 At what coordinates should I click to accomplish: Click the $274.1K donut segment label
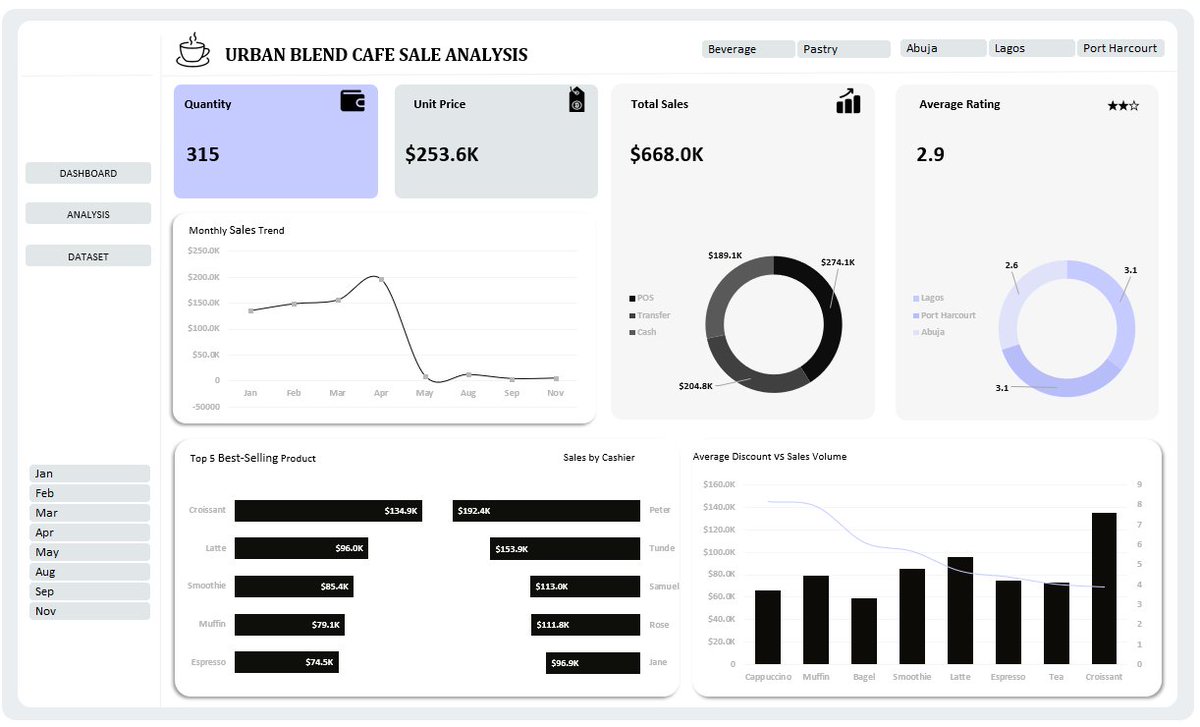(838, 262)
